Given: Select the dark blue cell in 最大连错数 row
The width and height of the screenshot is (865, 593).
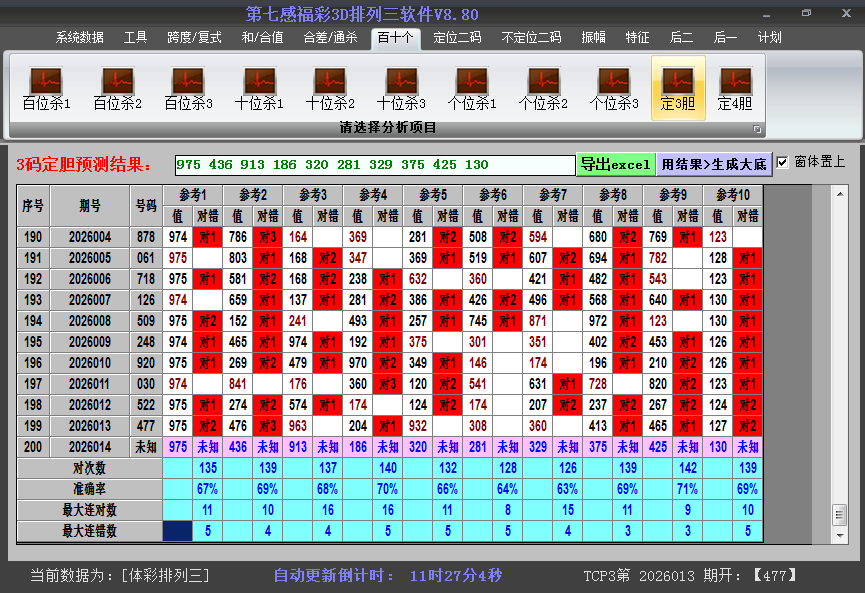Looking at the screenshot, I should (178, 531).
